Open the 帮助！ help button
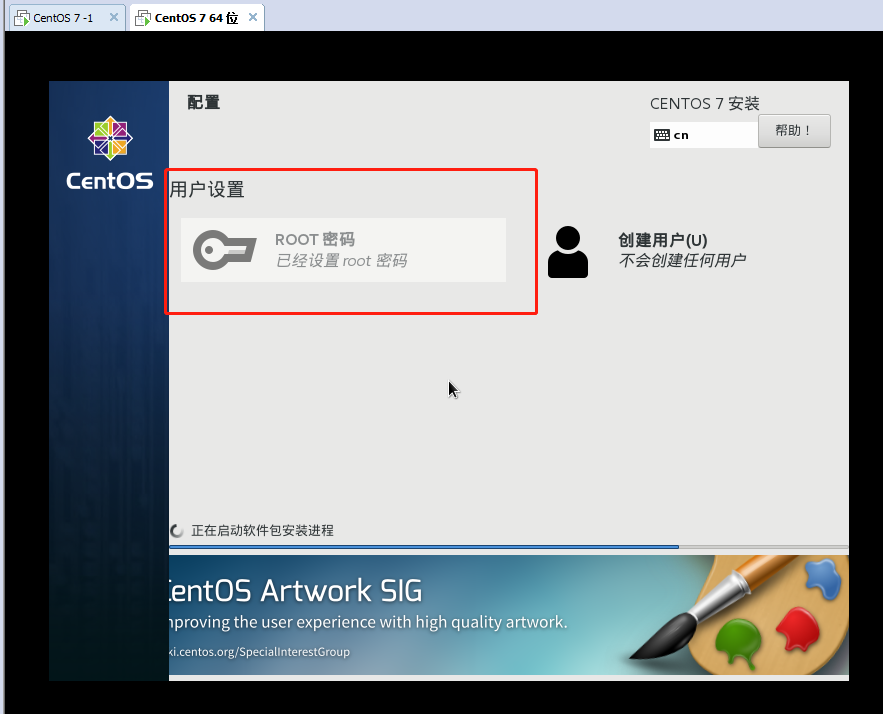The width and height of the screenshot is (883, 714). tap(794, 131)
